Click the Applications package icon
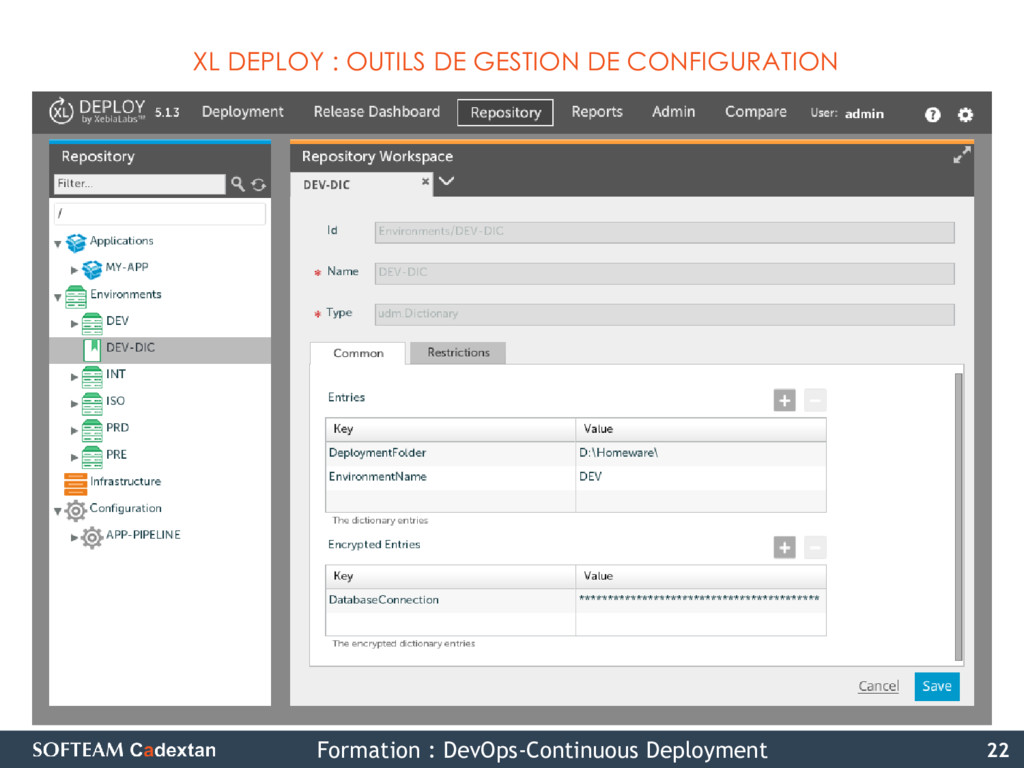The width and height of the screenshot is (1024, 768). pyautogui.click(x=76, y=242)
